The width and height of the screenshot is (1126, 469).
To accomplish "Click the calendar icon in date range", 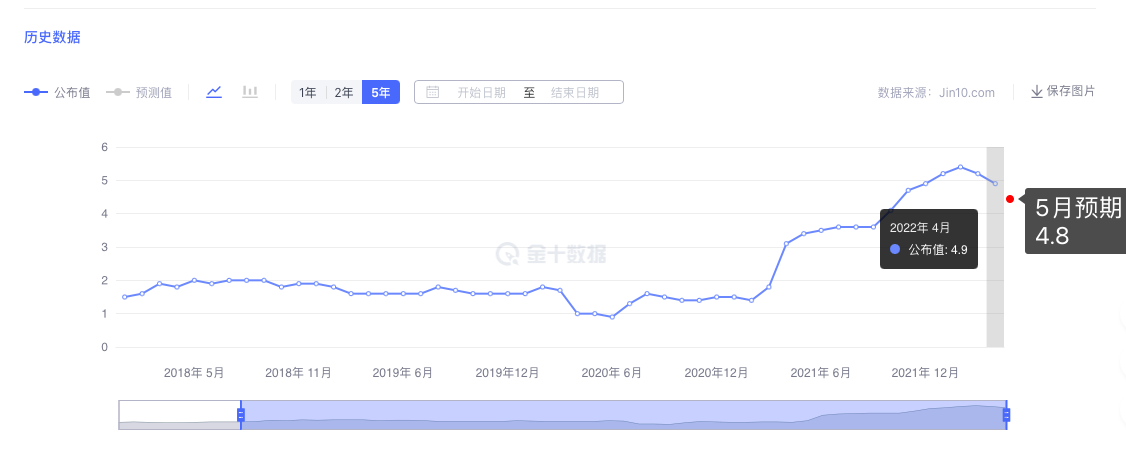I will click(x=433, y=92).
